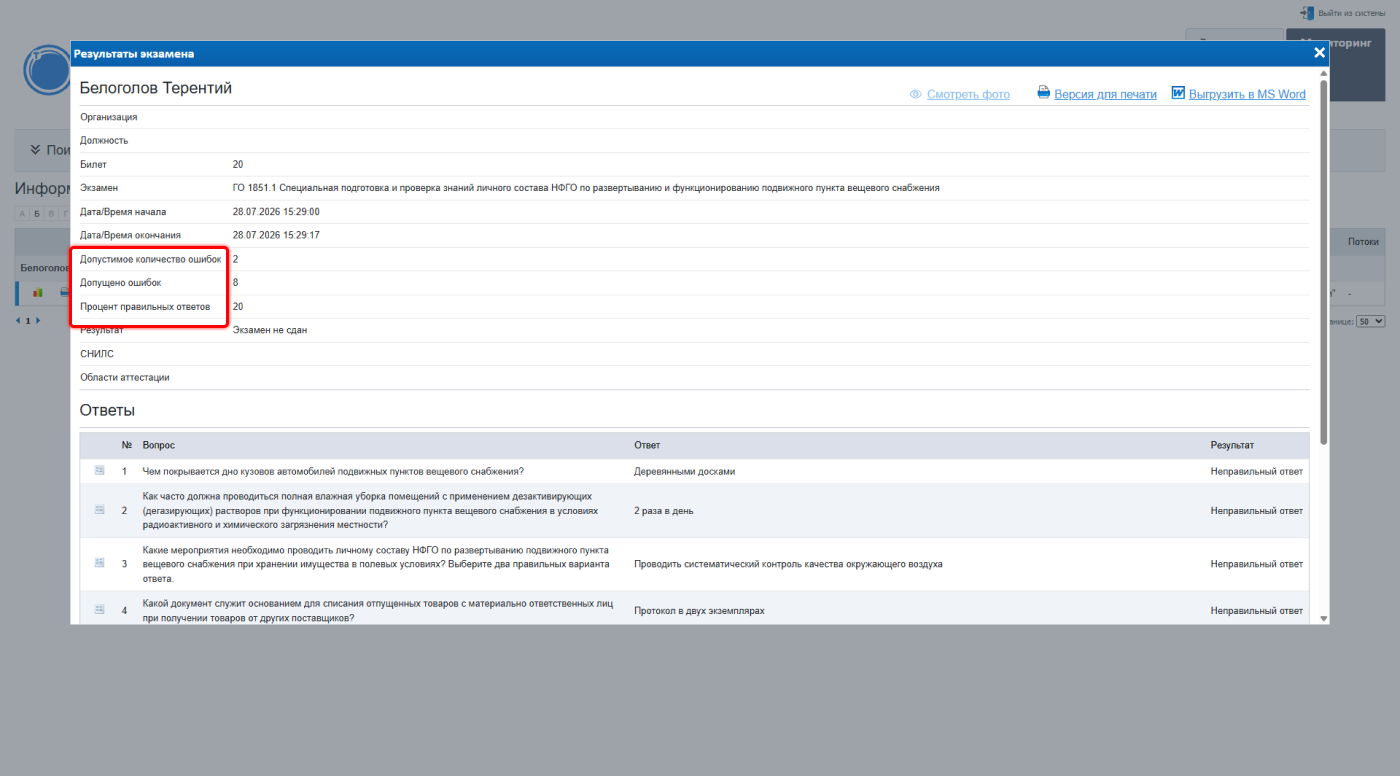This screenshot has width=1400, height=776.
Task: Click the Области аттестации label
Action: coord(125,377)
